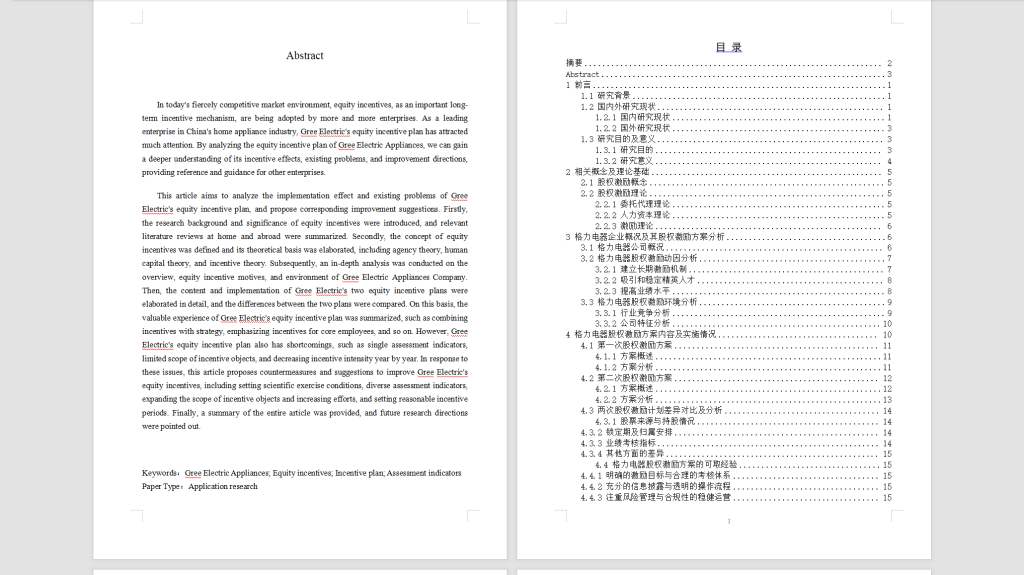Open contents entry '3.2 格力电器股权激励动因分析'
Image resolution: width=1024 pixels, height=575 pixels.
736,259
